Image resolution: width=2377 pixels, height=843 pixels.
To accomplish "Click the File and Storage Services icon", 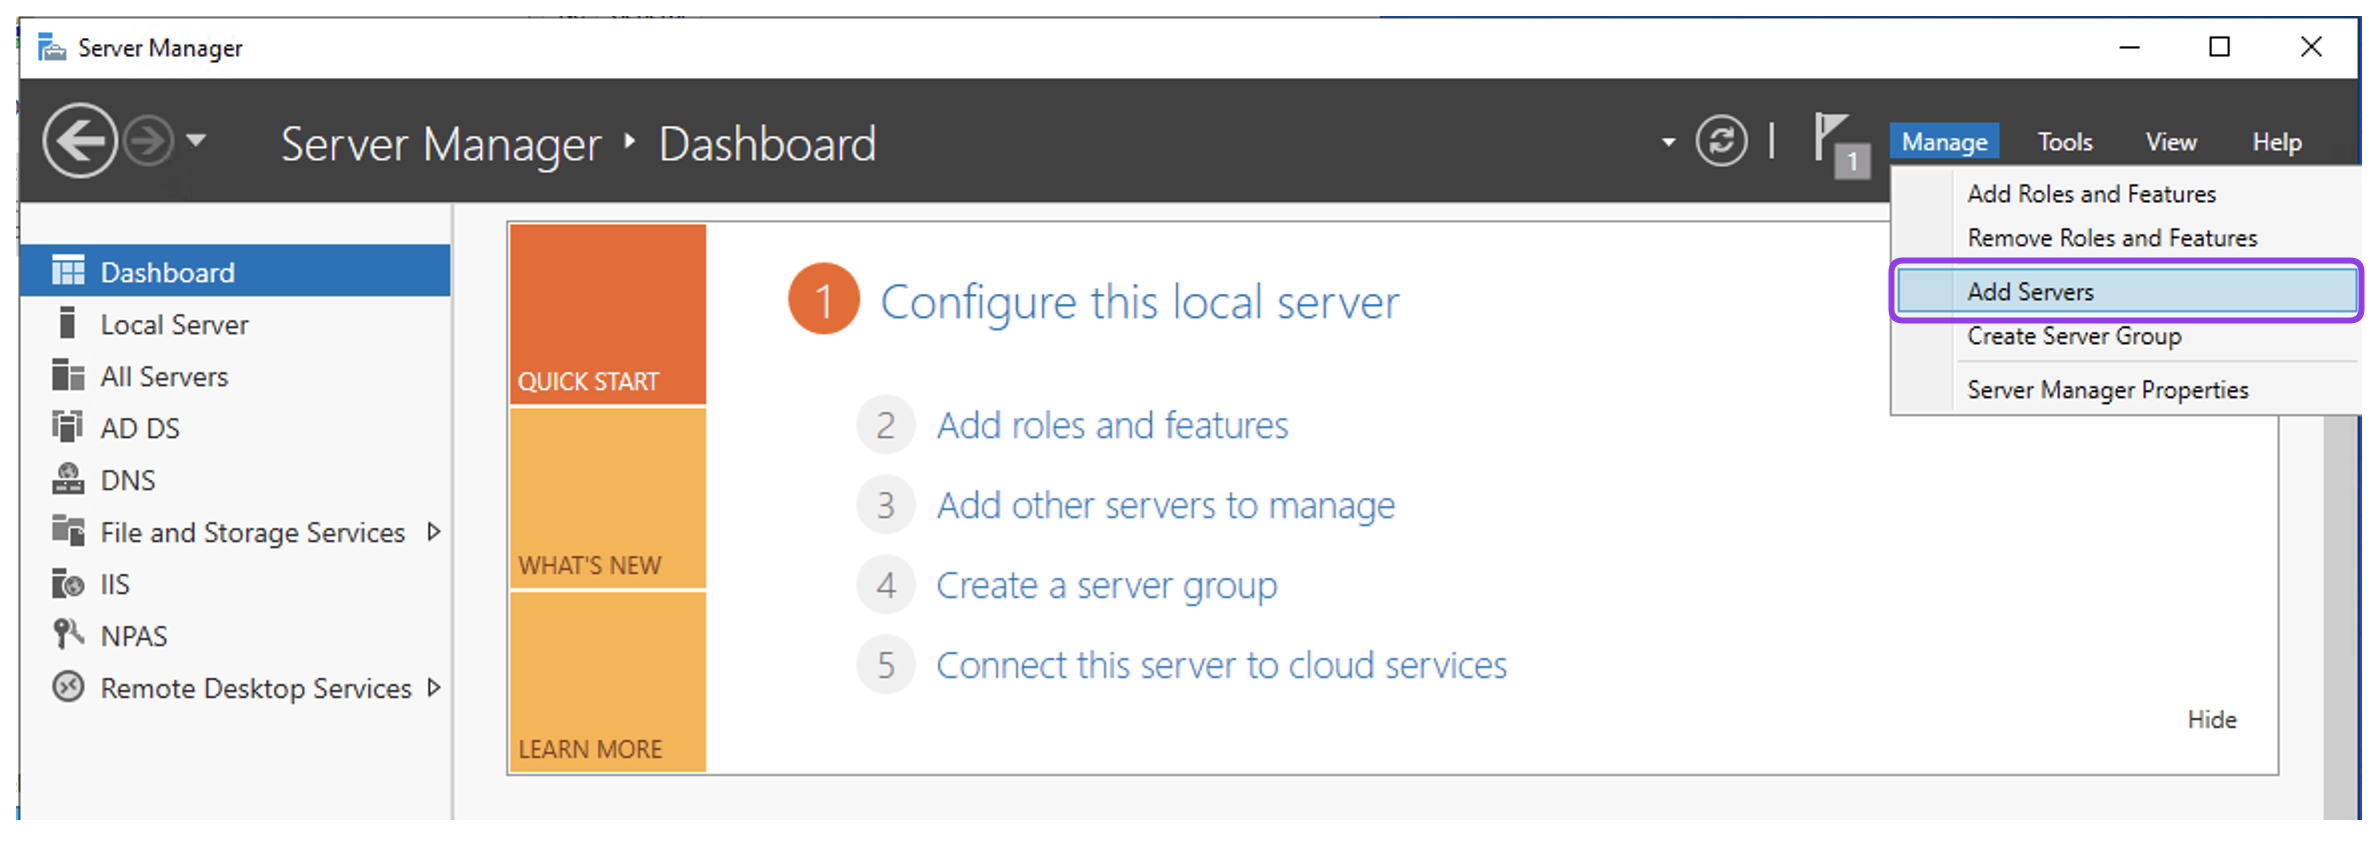I will pyautogui.click(x=68, y=531).
